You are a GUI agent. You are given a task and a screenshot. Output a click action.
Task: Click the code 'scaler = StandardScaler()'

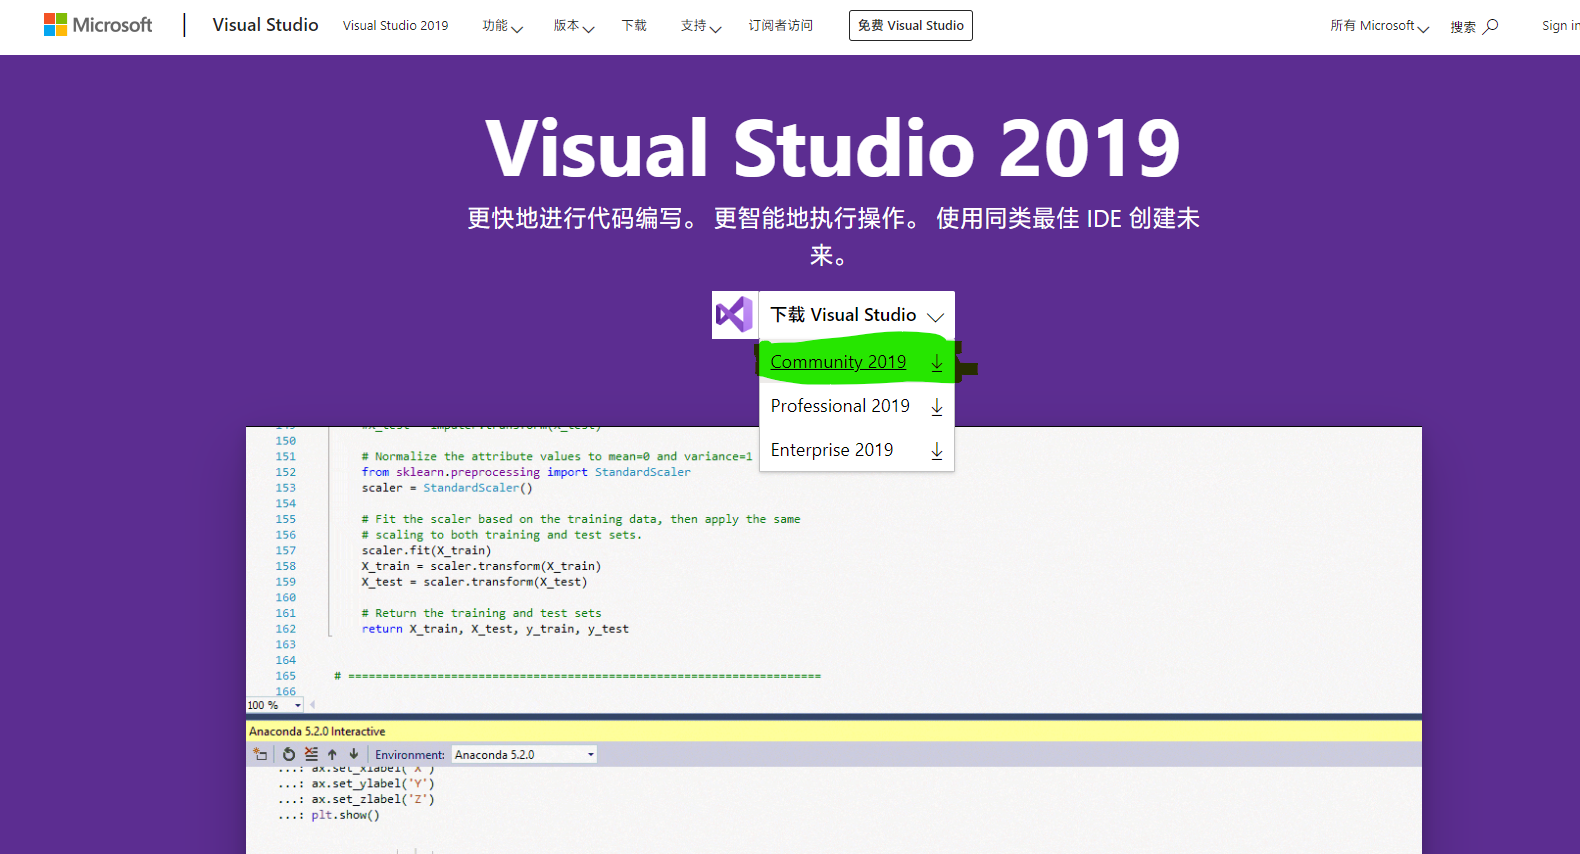click(x=447, y=488)
